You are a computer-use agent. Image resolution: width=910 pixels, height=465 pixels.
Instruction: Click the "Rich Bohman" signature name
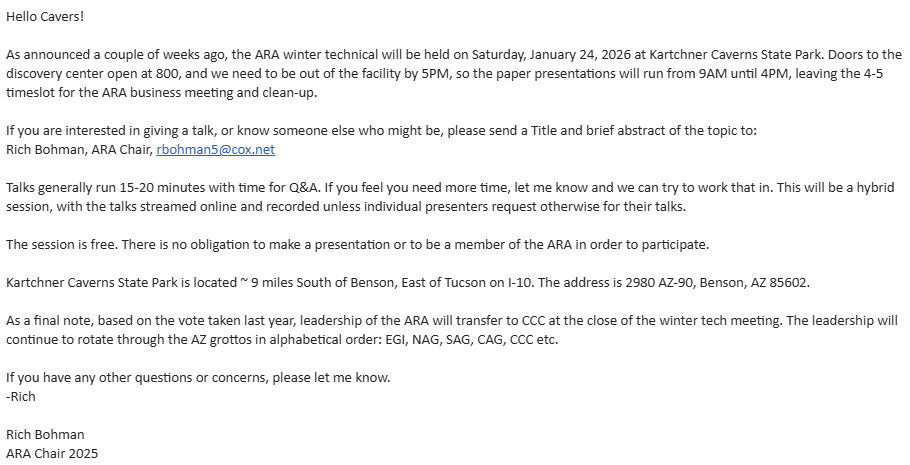coord(45,434)
